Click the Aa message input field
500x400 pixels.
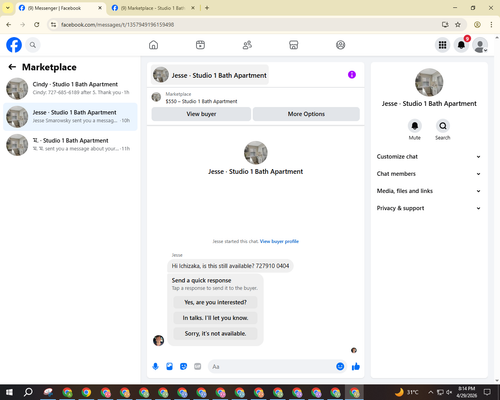tap(272, 367)
